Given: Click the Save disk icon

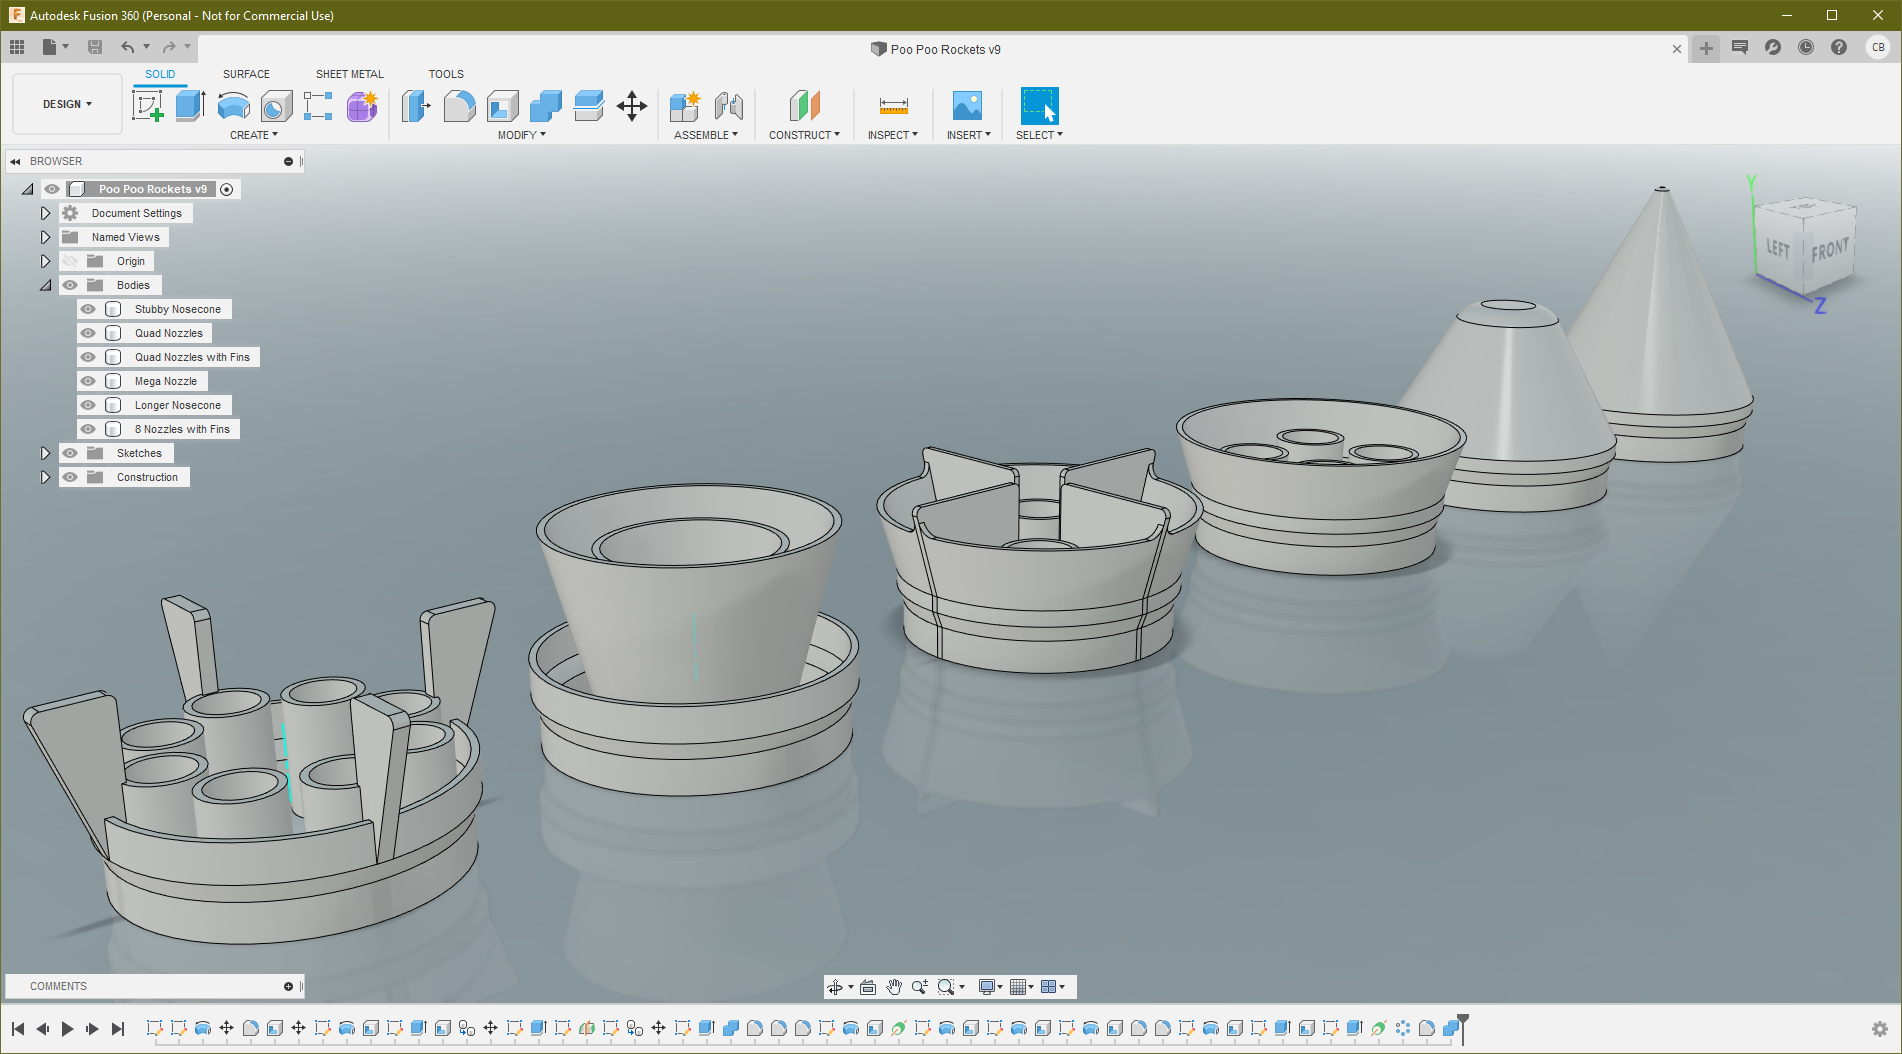Looking at the screenshot, I should click(95, 47).
